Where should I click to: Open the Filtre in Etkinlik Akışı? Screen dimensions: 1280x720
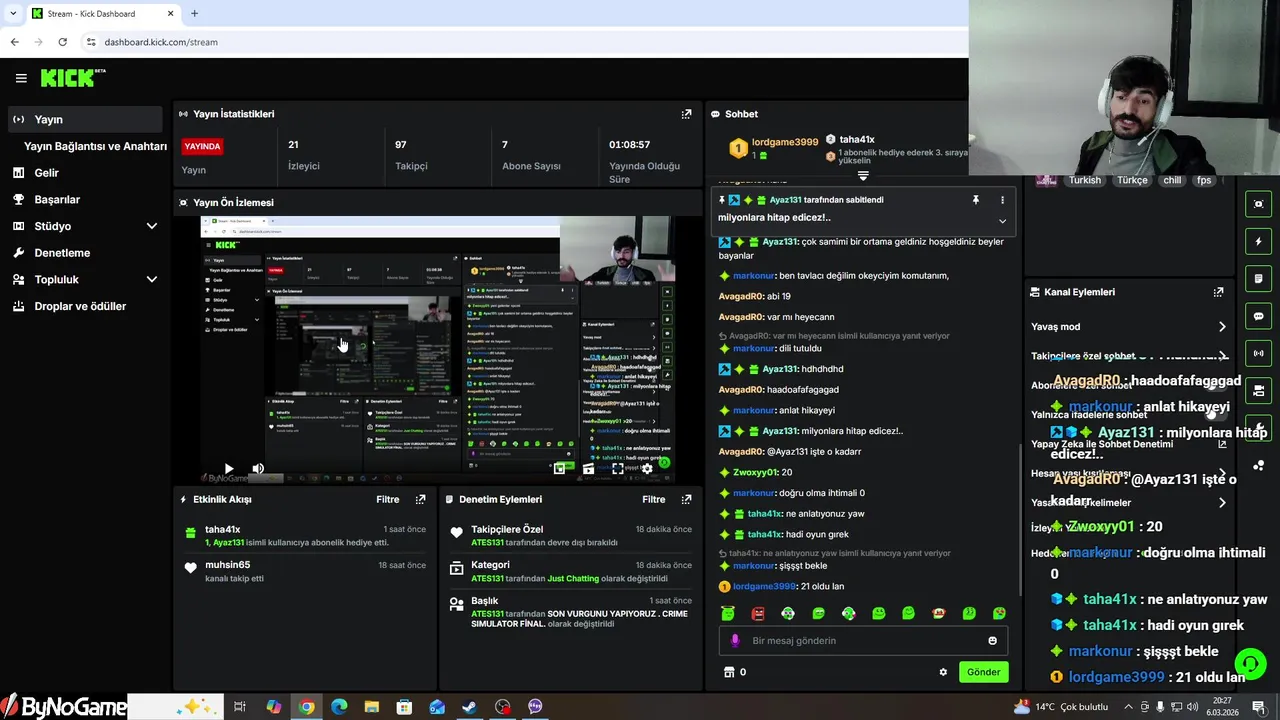(x=388, y=499)
